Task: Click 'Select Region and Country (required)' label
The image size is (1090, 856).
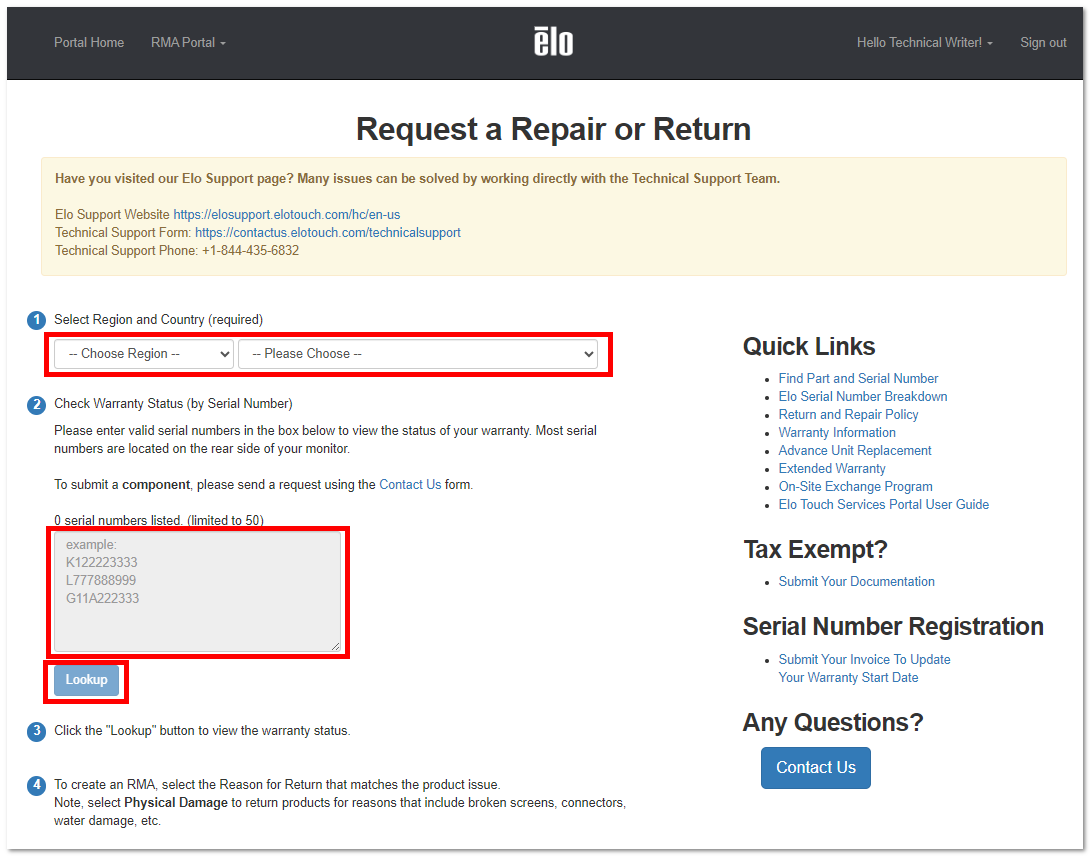Action: click(158, 320)
